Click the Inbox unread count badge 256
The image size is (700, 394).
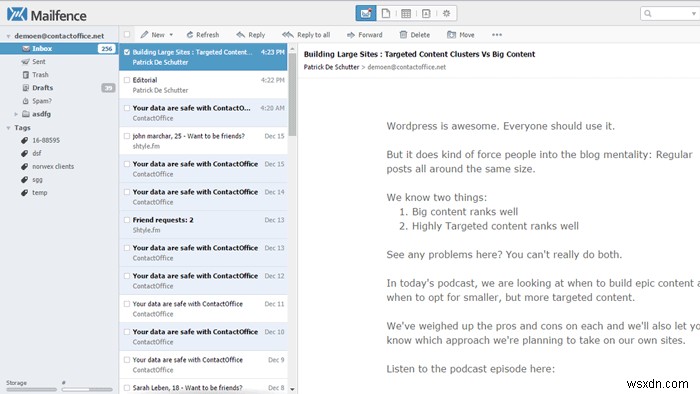click(106, 49)
